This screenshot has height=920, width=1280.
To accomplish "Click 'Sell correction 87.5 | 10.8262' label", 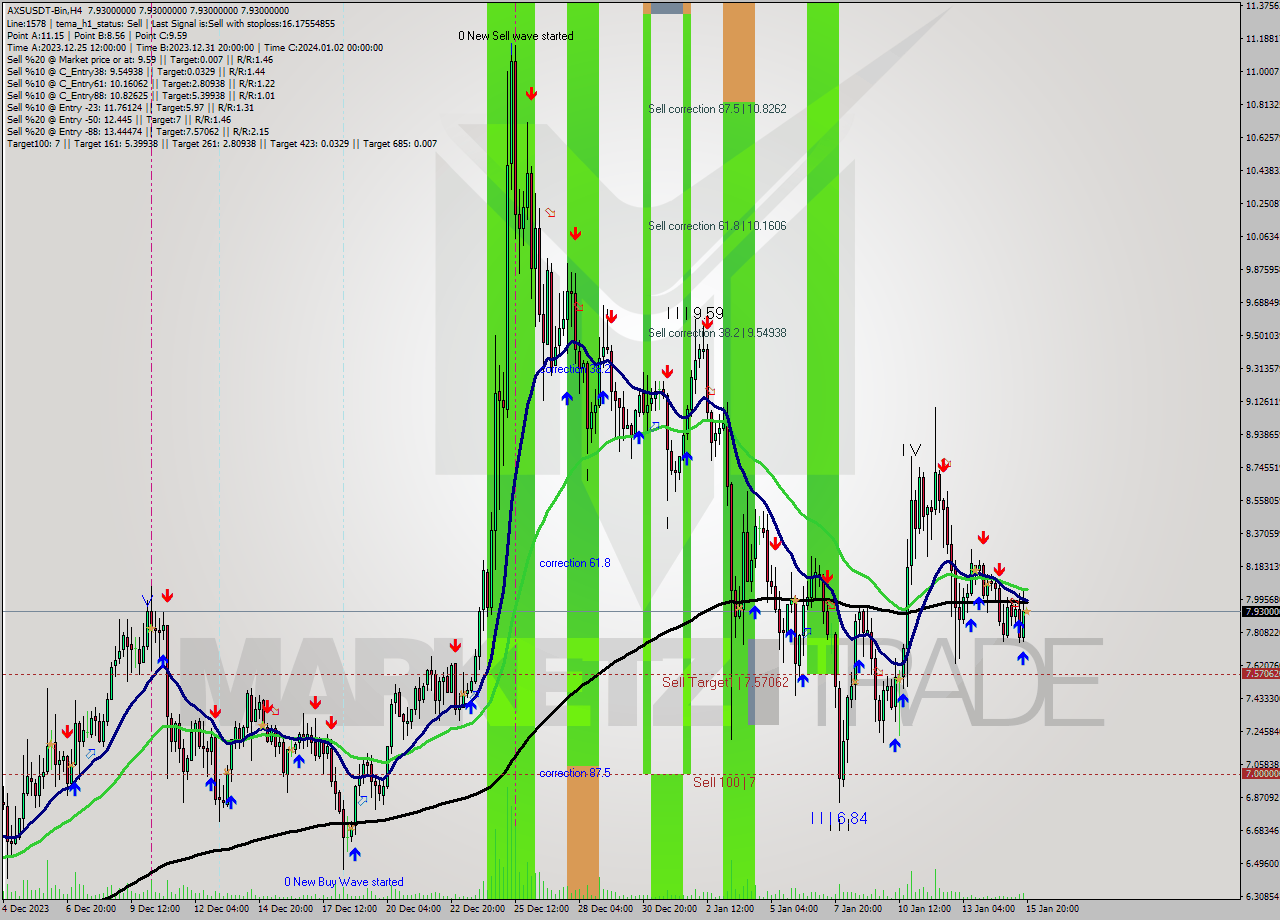I will click(716, 109).
